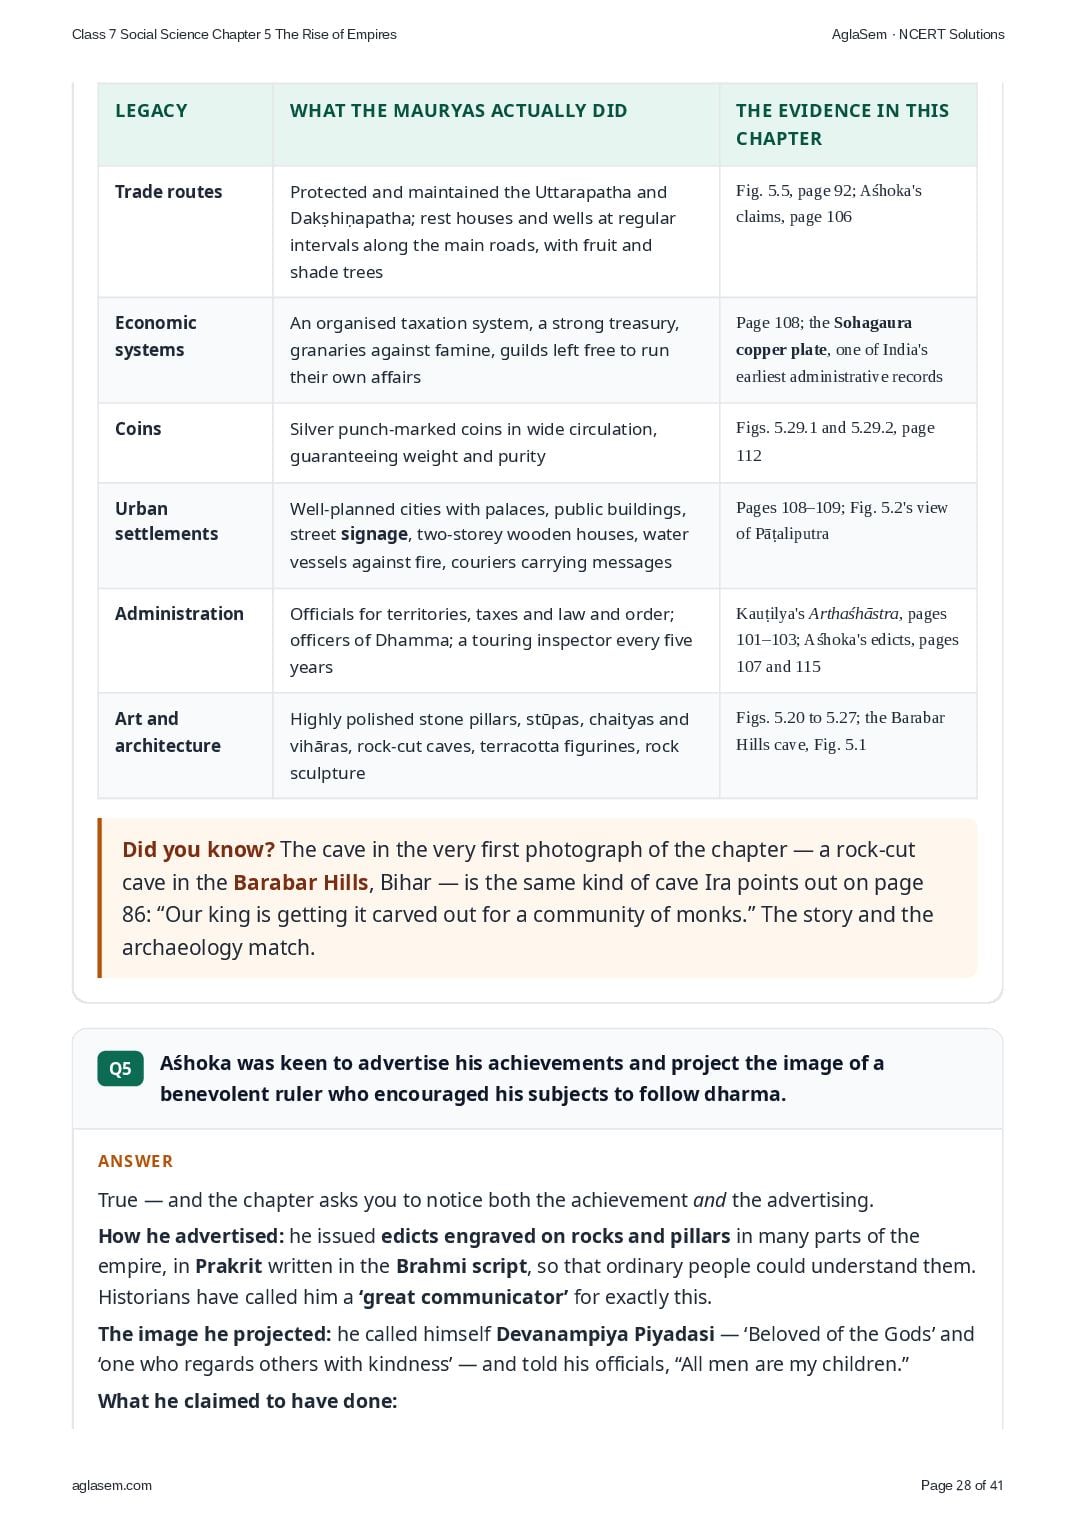Click the orange ANSWER label
This screenshot has height=1522, width=1076.
135,1161
